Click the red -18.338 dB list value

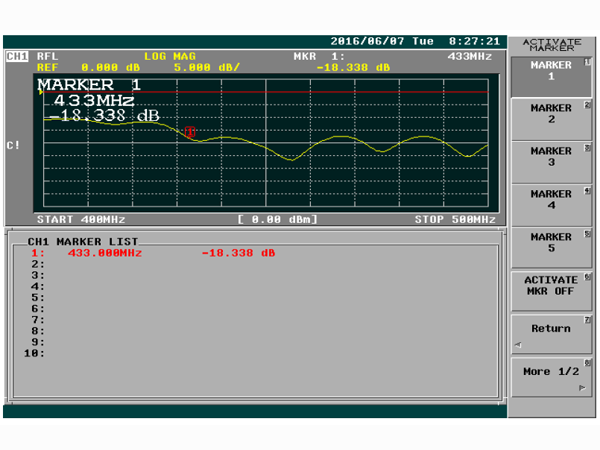click(238, 253)
